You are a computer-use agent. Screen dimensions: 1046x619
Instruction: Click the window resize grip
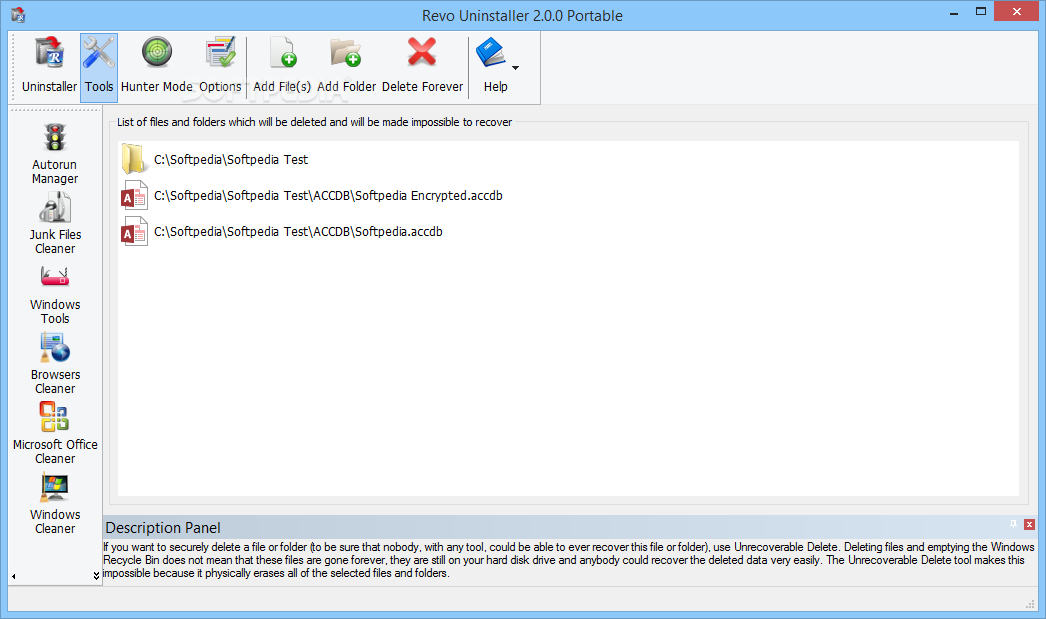coord(1029,604)
